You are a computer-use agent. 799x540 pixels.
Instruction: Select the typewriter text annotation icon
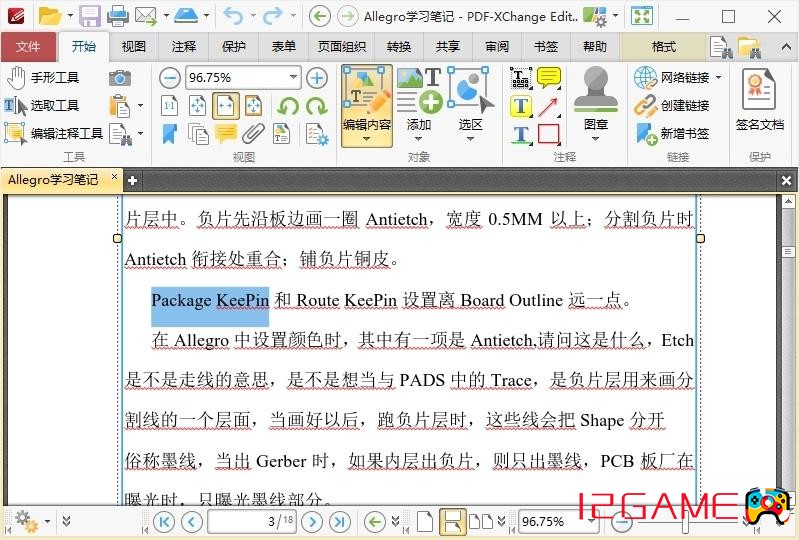(521, 78)
